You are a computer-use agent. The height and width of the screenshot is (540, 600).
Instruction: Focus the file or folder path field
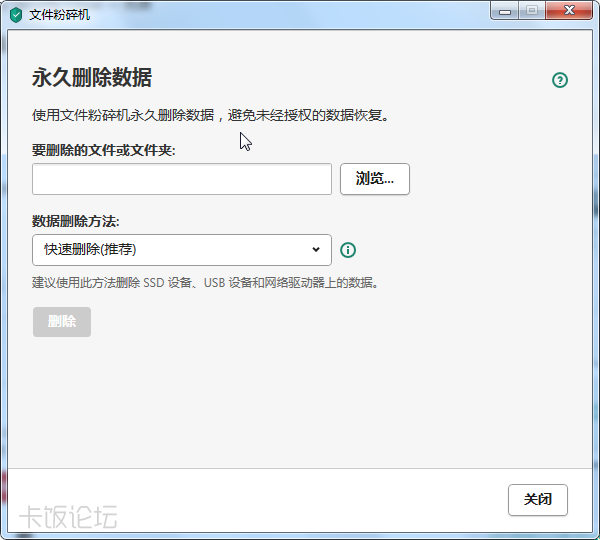pyautogui.click(x=182, y=179)
